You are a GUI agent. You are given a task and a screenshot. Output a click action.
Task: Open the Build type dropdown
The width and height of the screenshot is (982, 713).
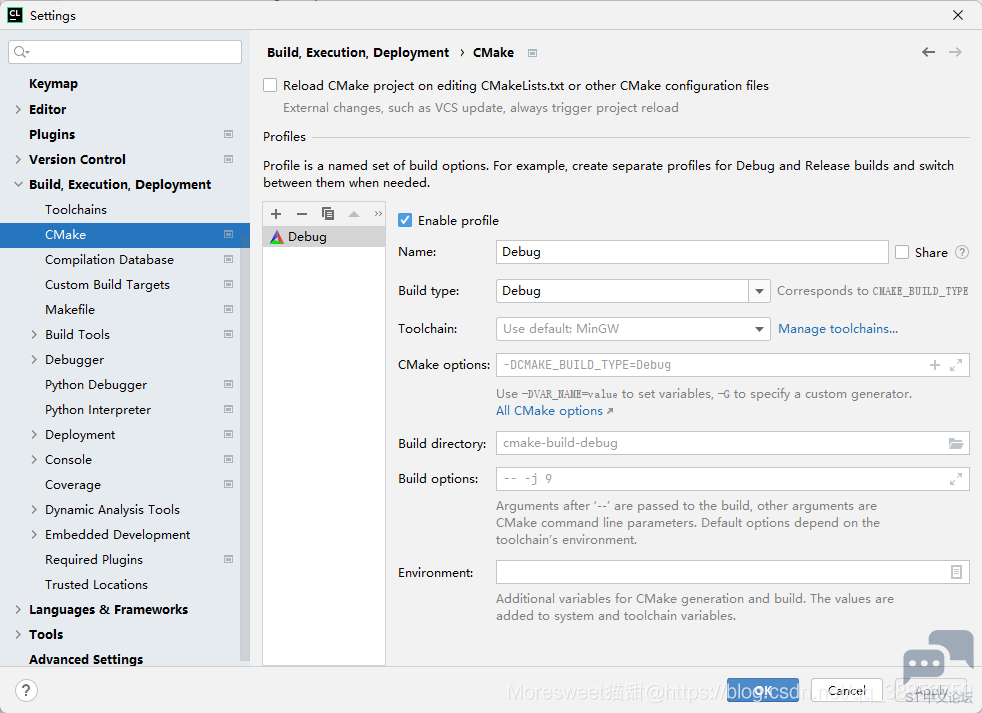click(x=759, y=291)
